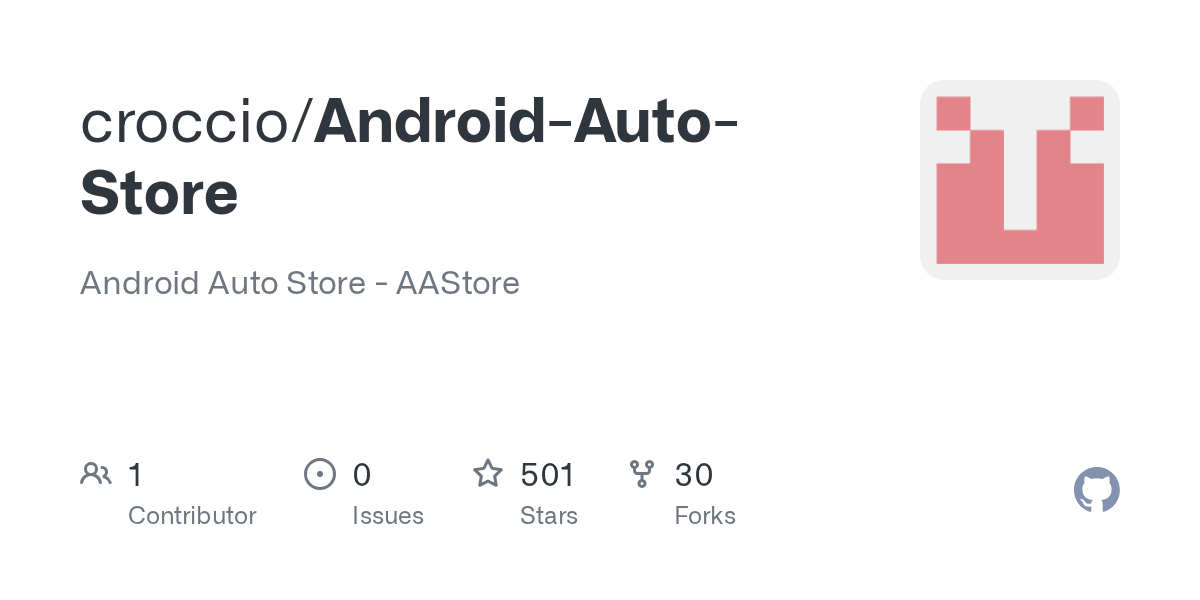Click the bold Android-Auto- title text
This screenshot has width=1200, height=600.
pyautogui.click(x=527, y=121)
